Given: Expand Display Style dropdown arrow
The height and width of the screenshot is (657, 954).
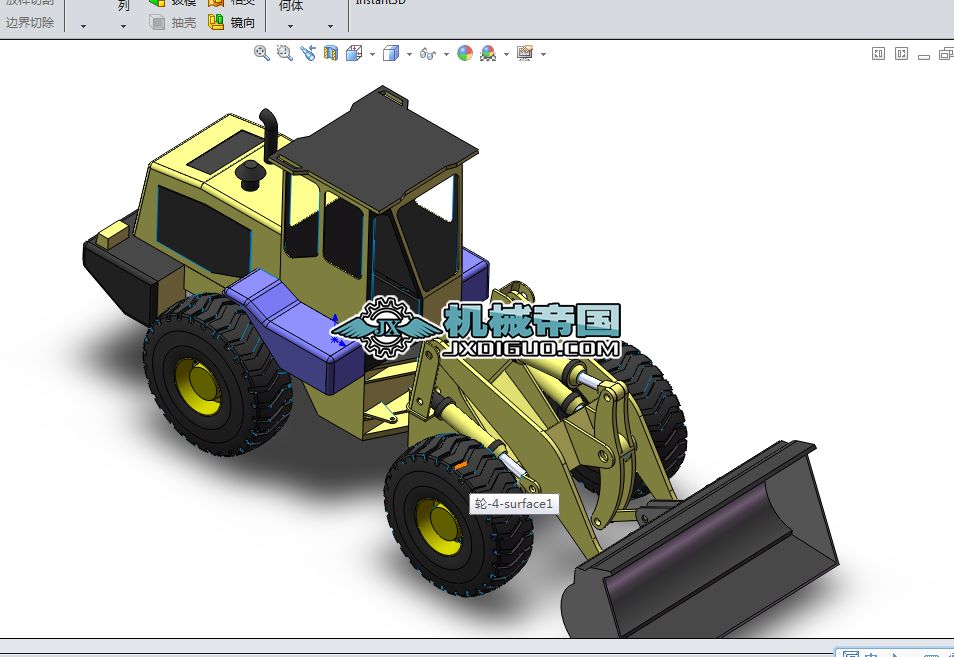Looking at the screenshot, I should pos(409,54).
